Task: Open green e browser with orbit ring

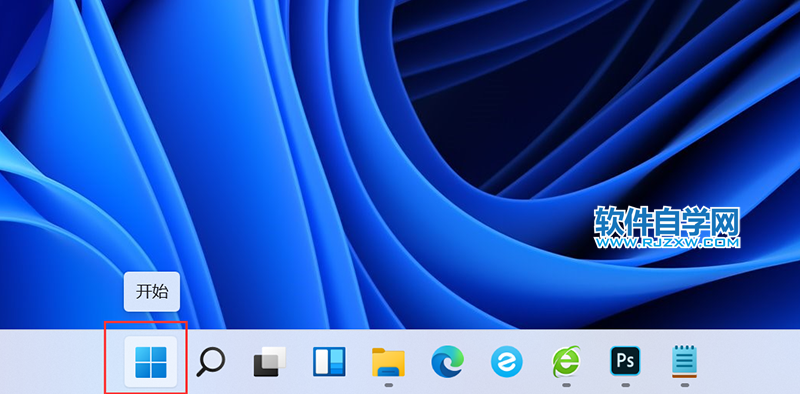Action: pos(566,361)
